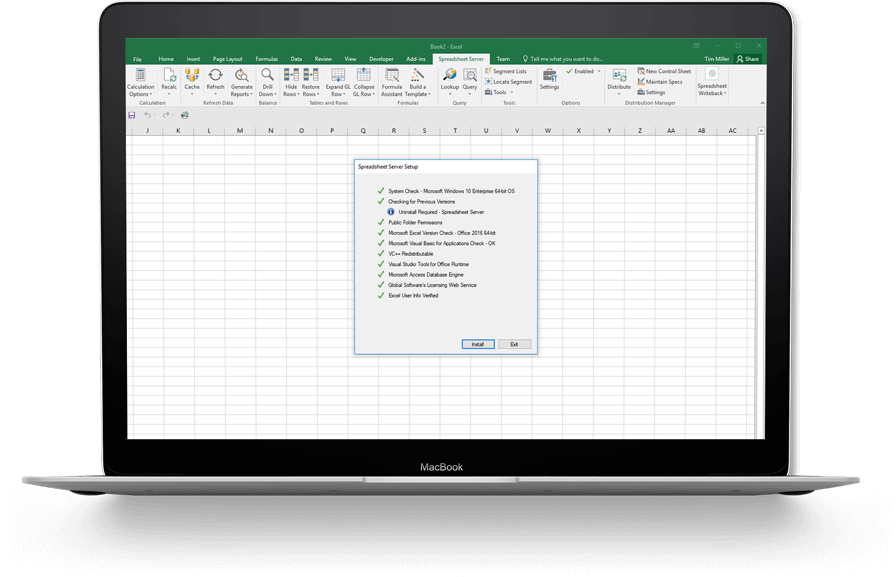The image size is (896, 577).
Task: Open Settings in the Options group
Action: coord(549,79)
